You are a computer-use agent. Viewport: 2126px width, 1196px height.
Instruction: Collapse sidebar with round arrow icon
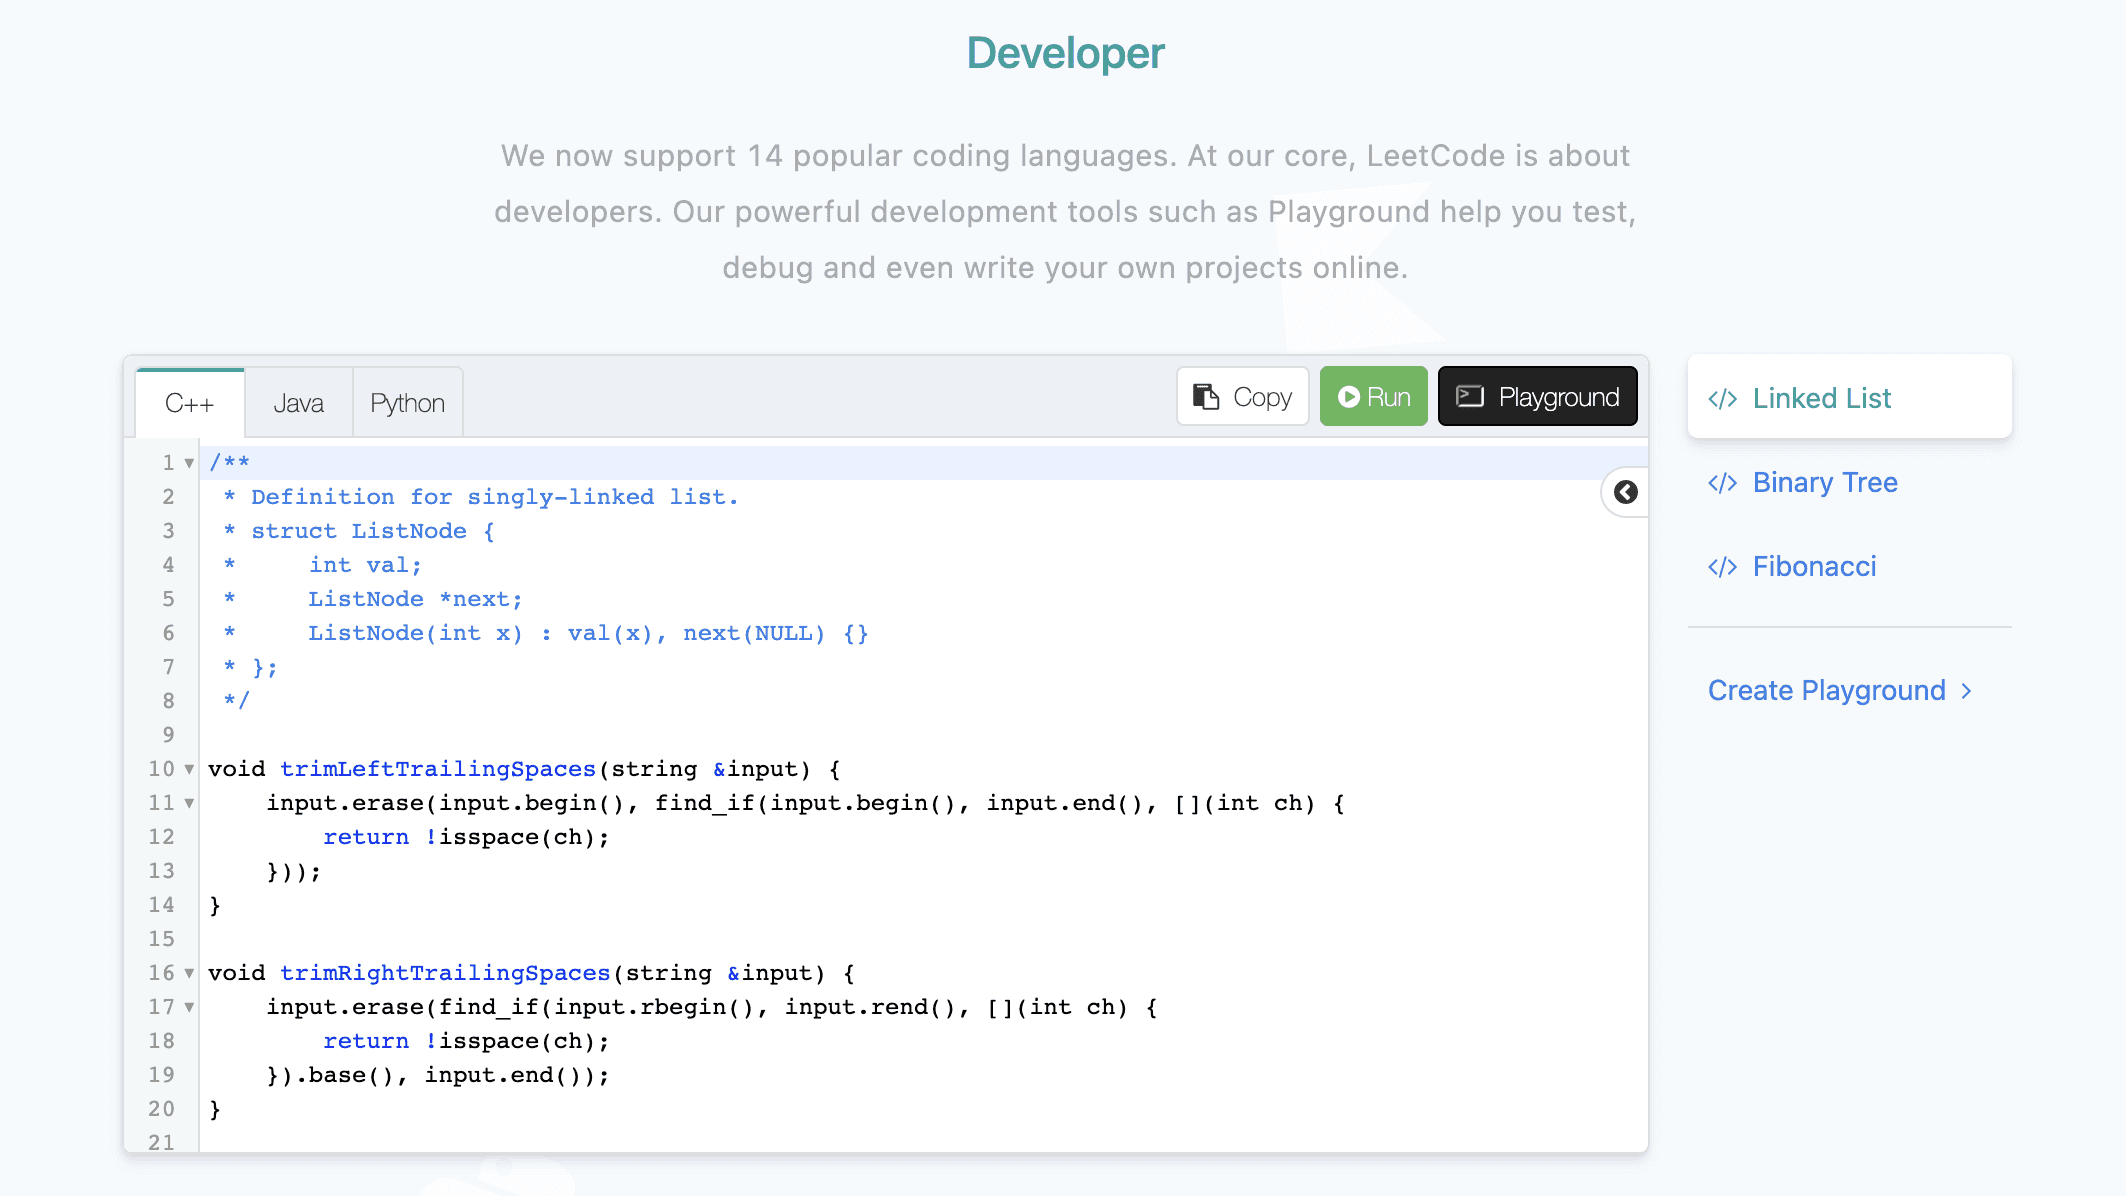pyautogui.click(x=1626, y=492)
